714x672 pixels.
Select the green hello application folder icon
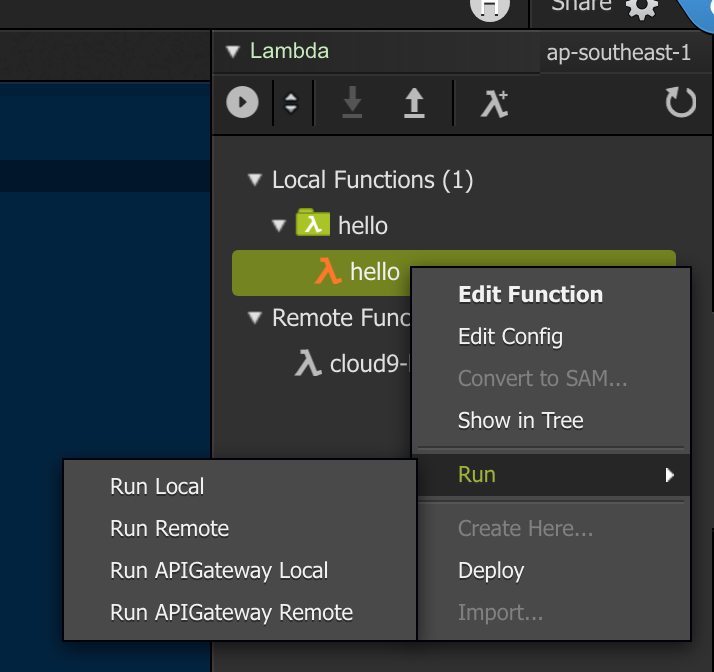click(x=313, y=222)
